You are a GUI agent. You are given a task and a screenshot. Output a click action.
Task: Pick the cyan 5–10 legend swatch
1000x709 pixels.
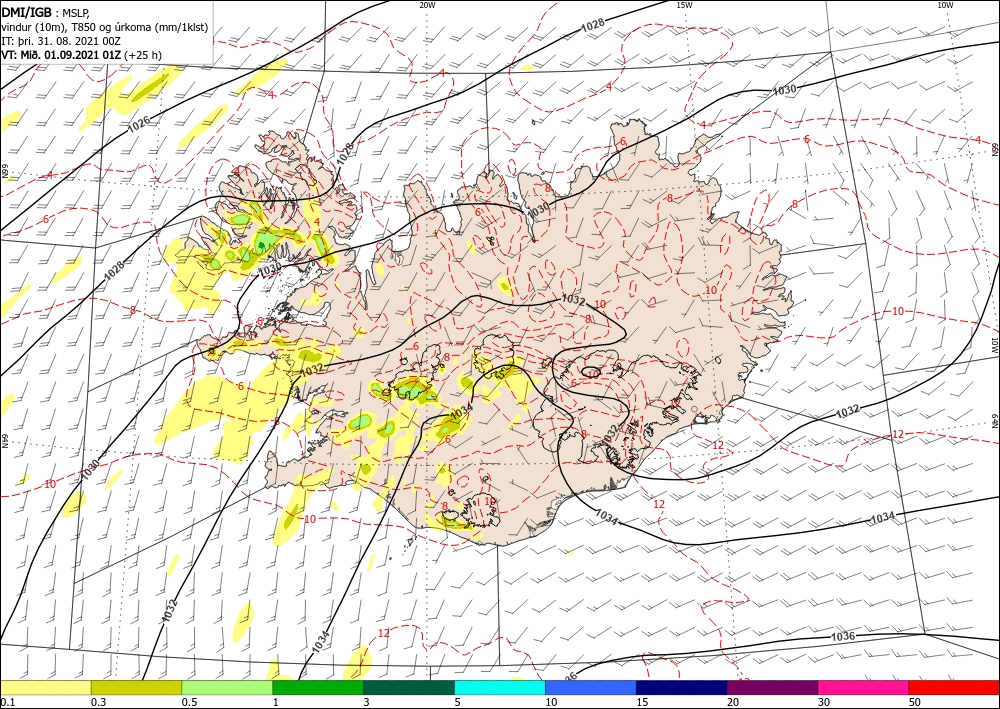click(500, 687)
